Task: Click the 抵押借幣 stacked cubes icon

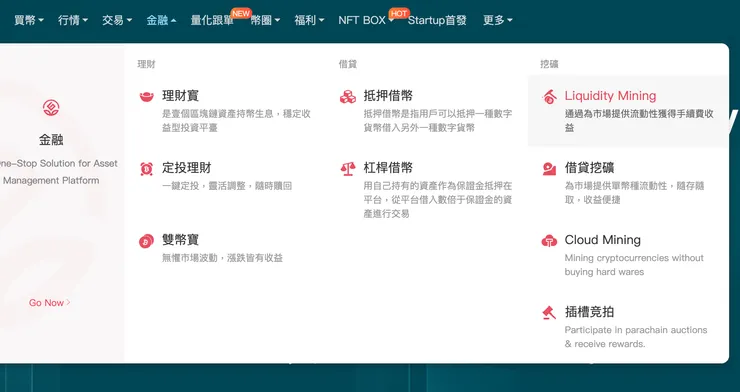Action: tap(348, 97)
